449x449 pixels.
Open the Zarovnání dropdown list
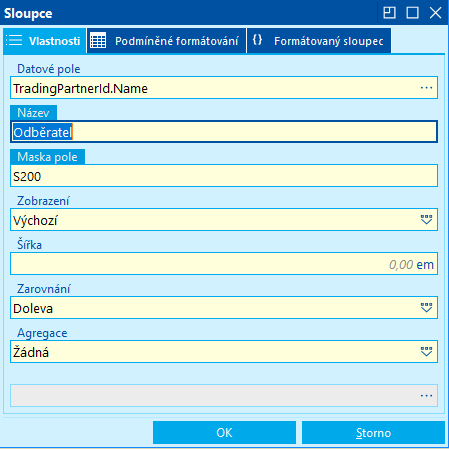click(426, 308)
